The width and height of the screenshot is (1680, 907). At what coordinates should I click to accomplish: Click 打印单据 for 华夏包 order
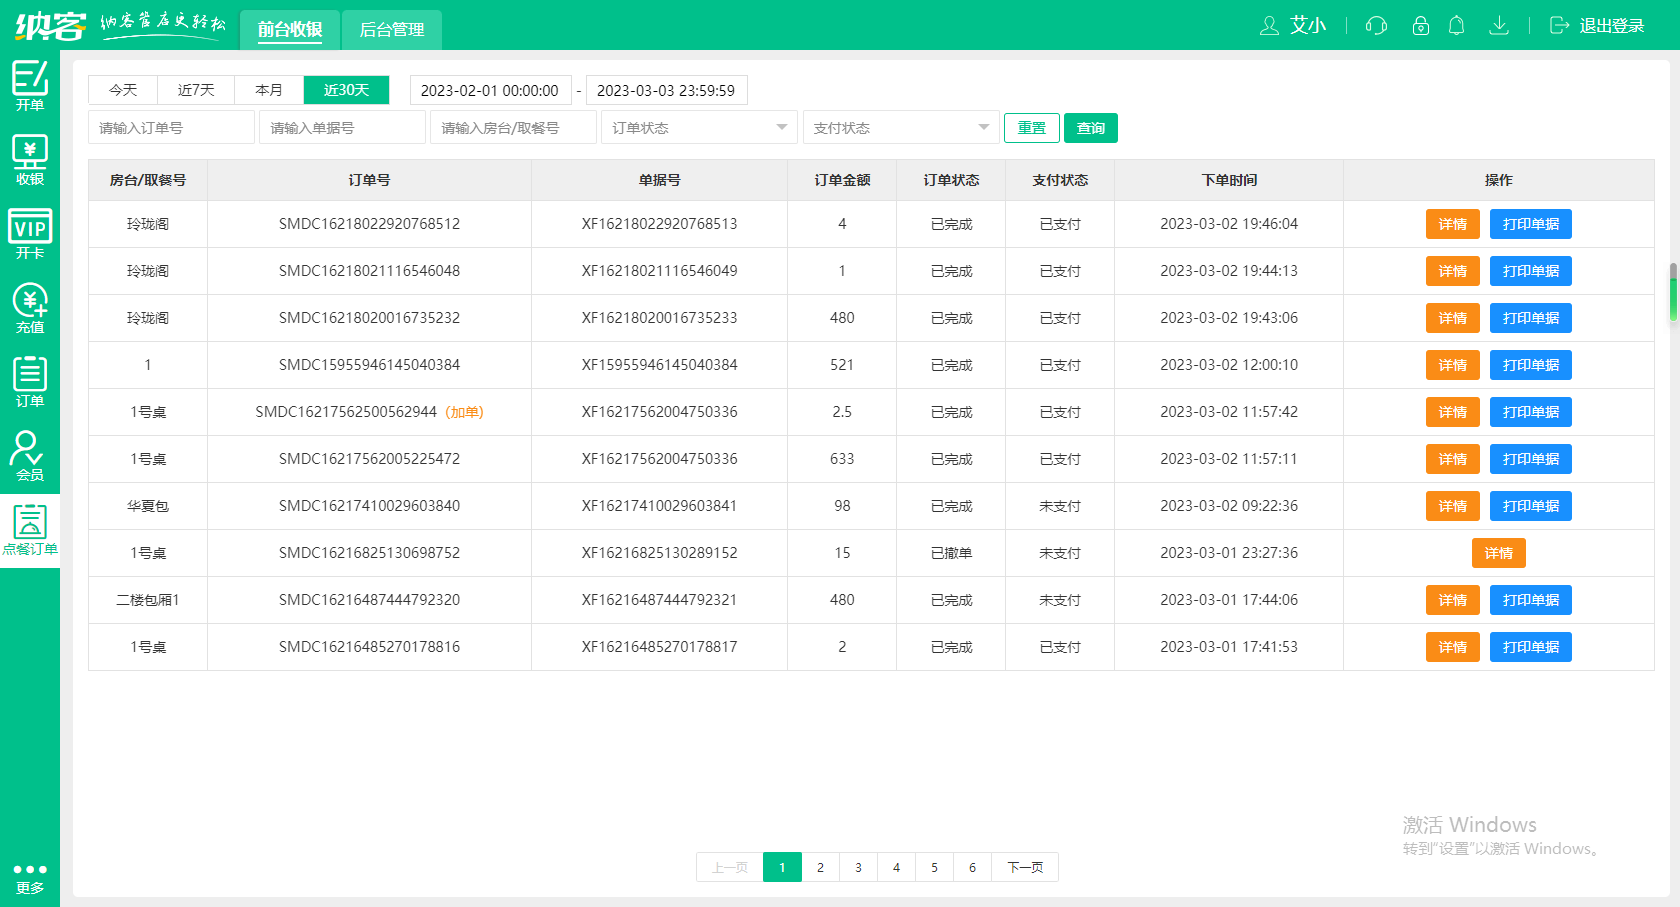click(1531, 506)
